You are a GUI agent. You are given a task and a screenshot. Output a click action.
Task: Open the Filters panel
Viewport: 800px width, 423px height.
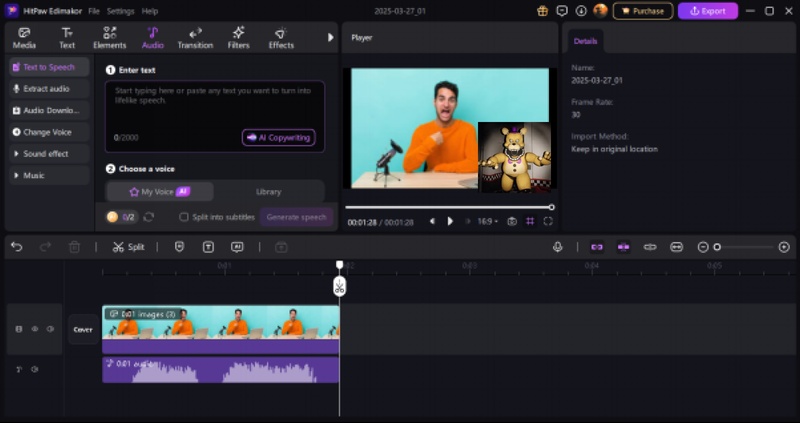click(x=238, y=38)
